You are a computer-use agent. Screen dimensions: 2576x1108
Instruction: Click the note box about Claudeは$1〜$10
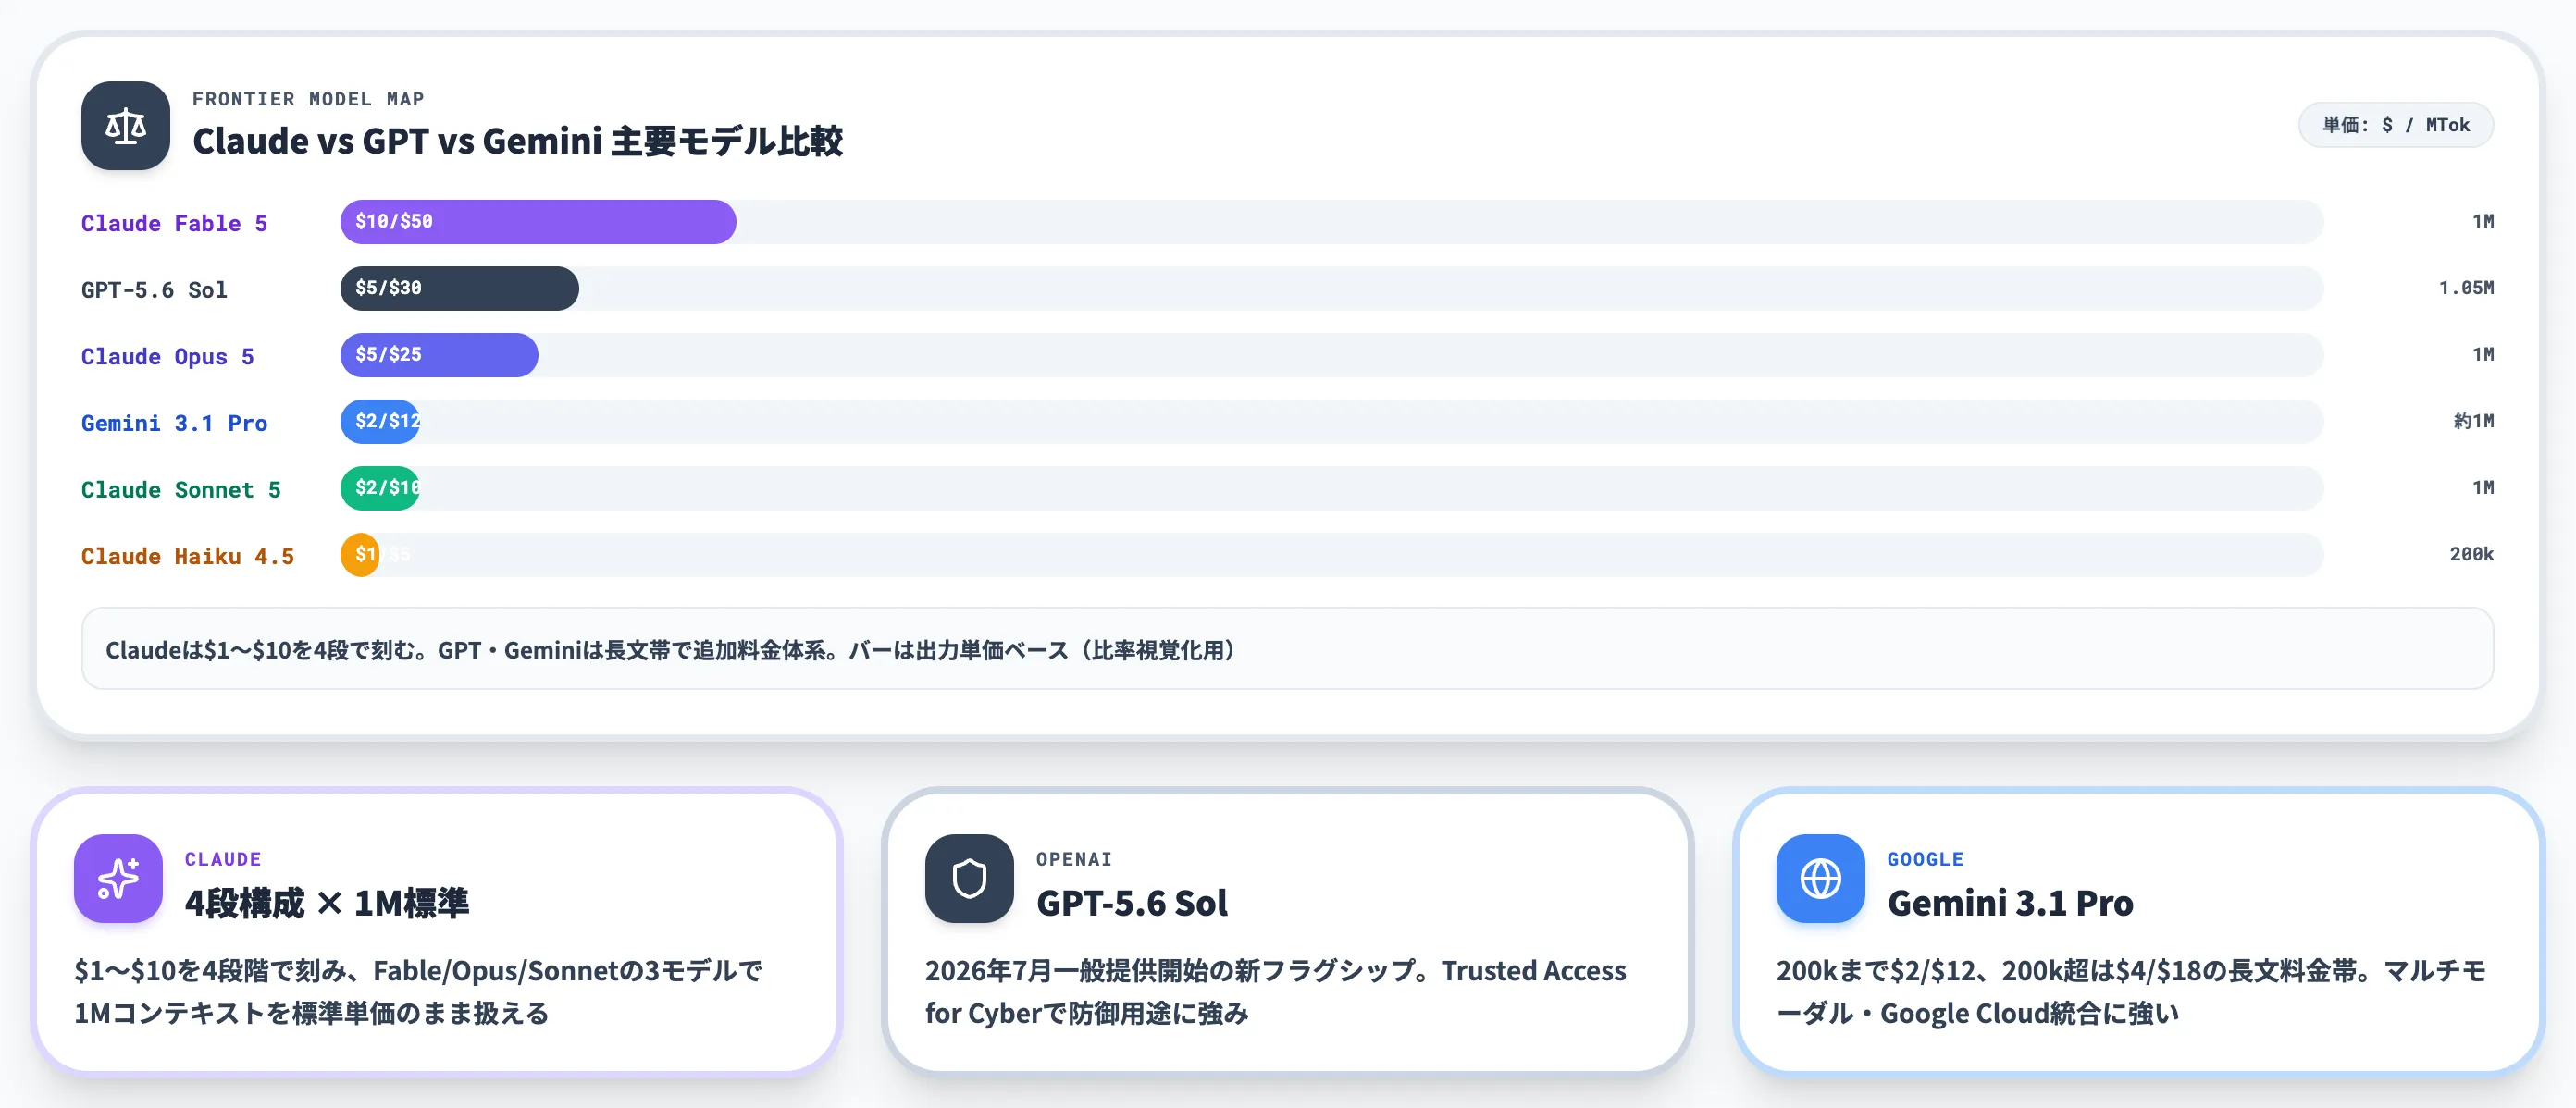pyautogui.click(x=1287, y=648)
